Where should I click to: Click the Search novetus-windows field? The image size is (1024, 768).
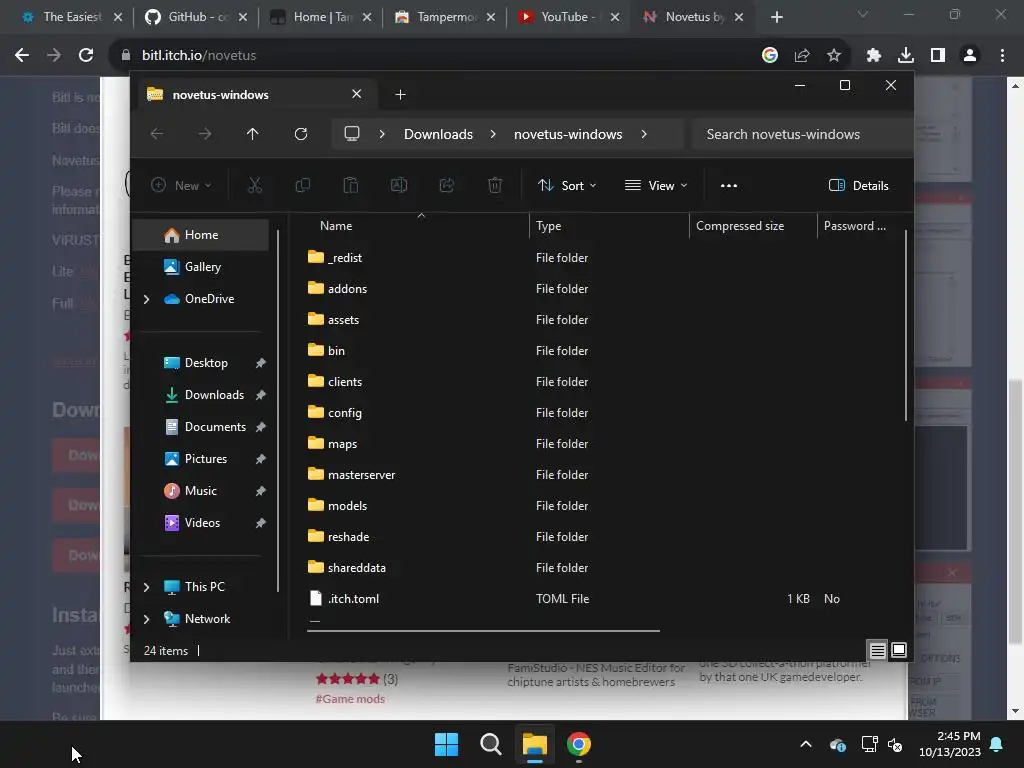click(x=802, y=134)
